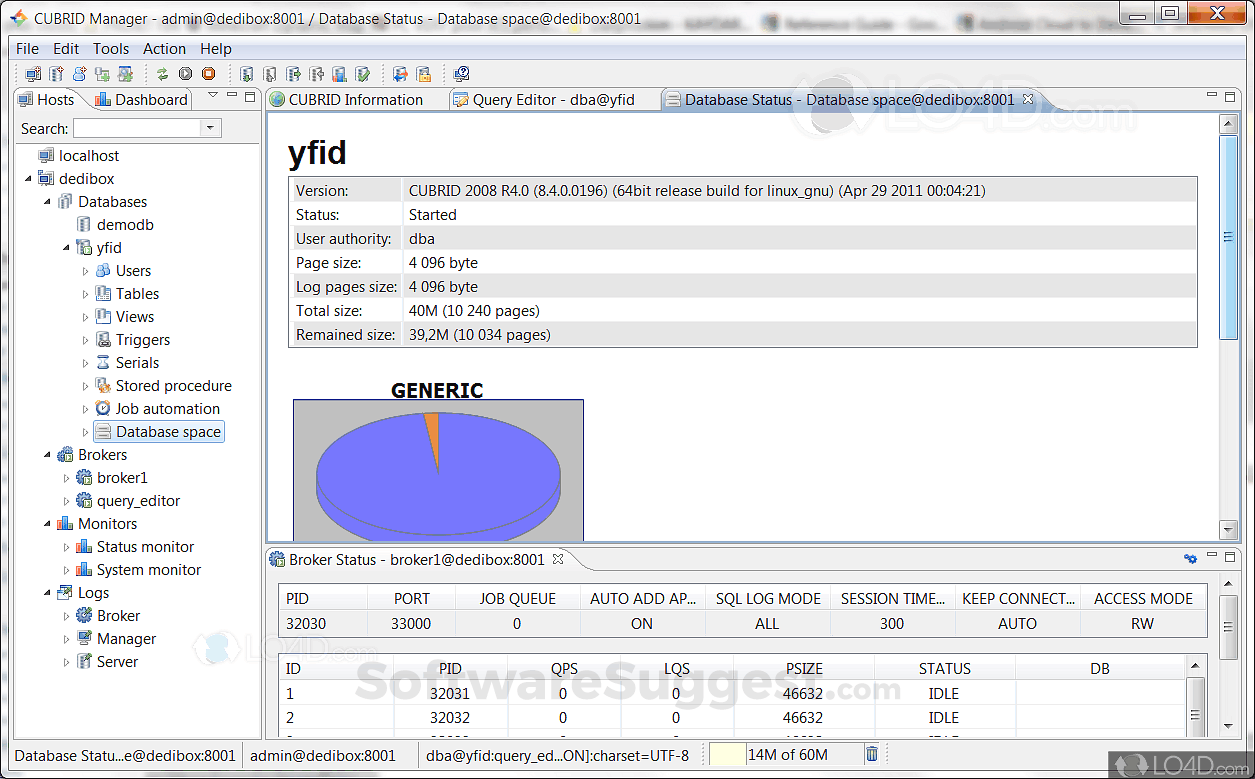Image resolution: width=1255 pixels, height=779 pixels.
Task: Open the Search dropdown arrow
Action: coord(210,128)
